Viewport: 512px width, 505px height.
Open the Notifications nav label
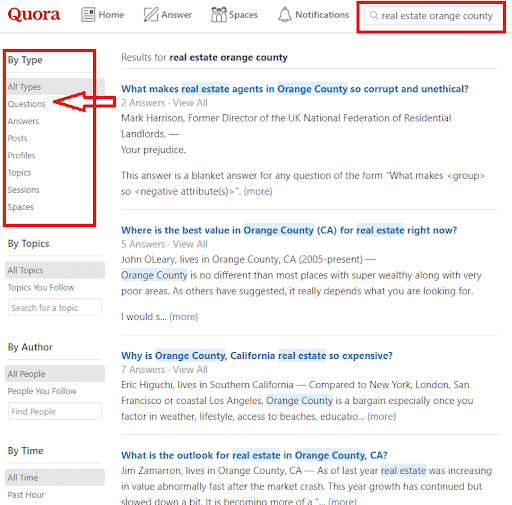click(322, 15)
